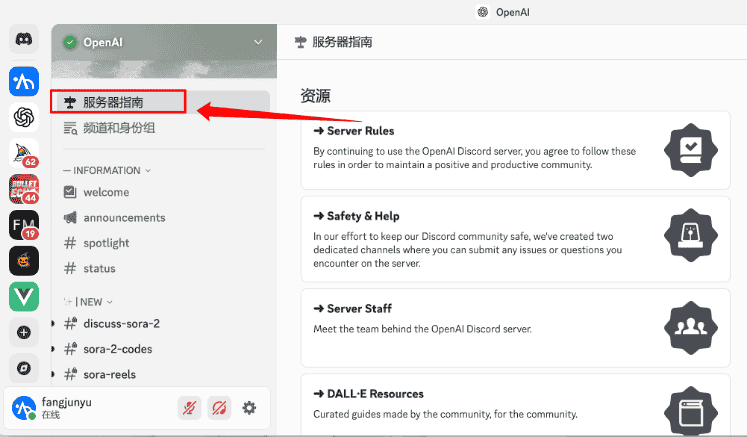Screen dimensions: 747x437
Task: Collapse the NEW channel category
Action: coord(91,301)
